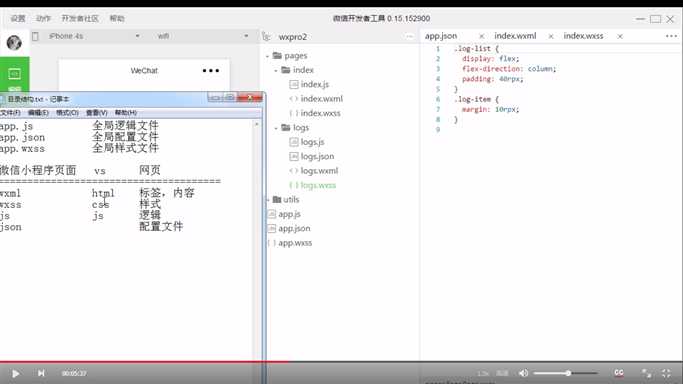Open Notepad's 编辑(E) menu
Screen dimensions: 683x384
(38, 113)
